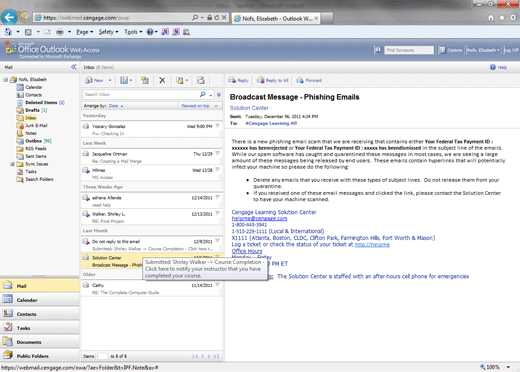Click the browser back arrow button
Viewport: 520px width, 372px height.
[x=9, y=17]
